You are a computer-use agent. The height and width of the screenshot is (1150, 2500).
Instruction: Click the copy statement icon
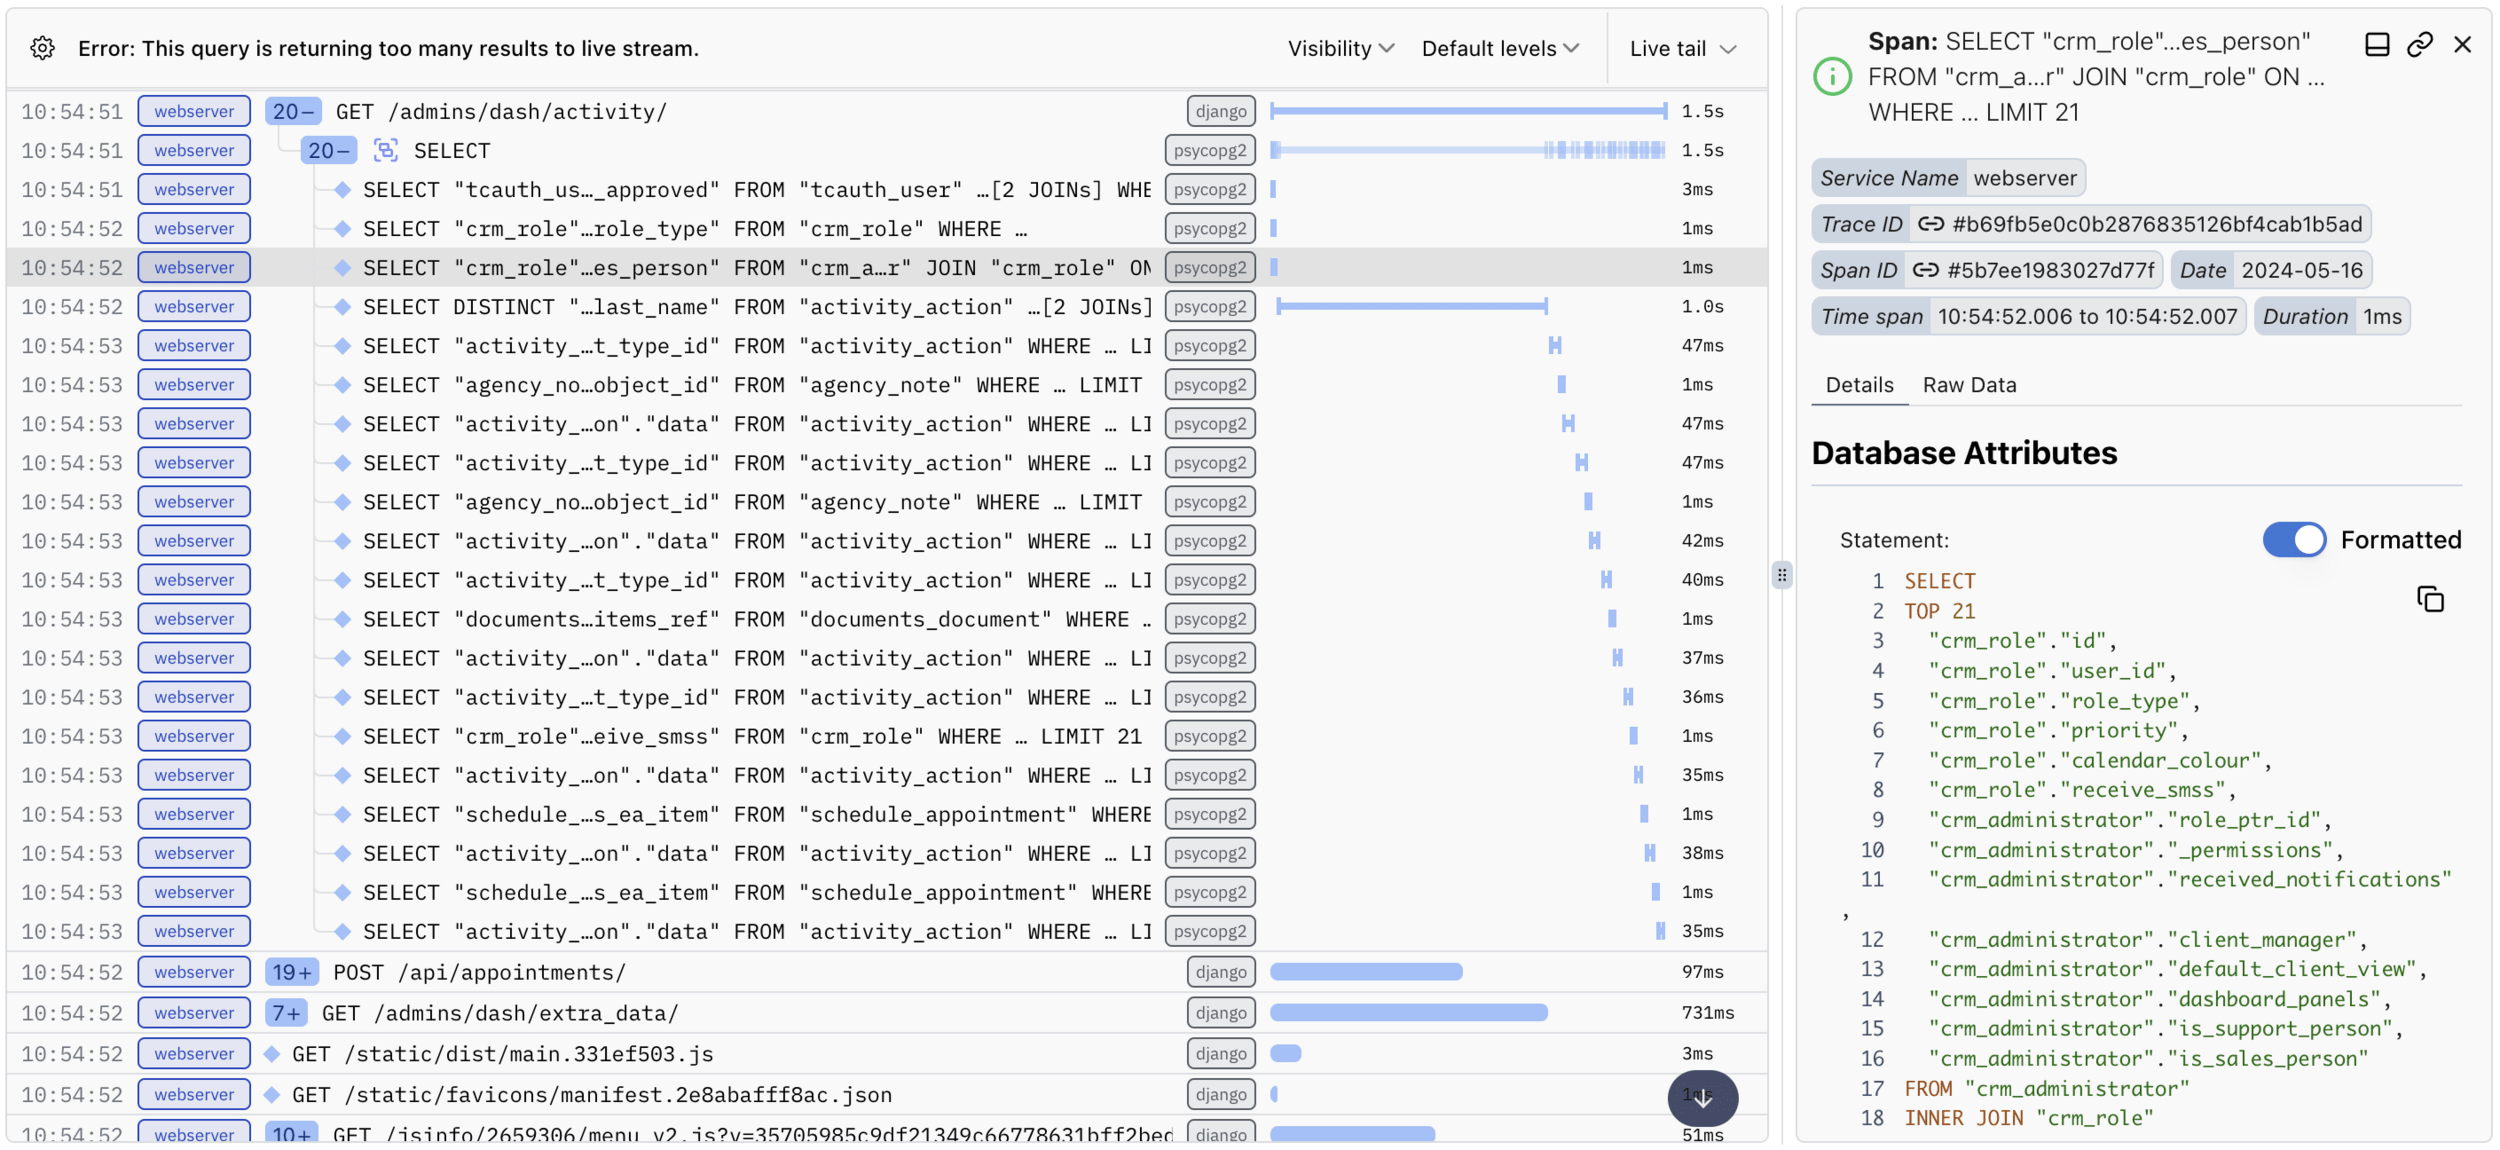coord(2430,599)
